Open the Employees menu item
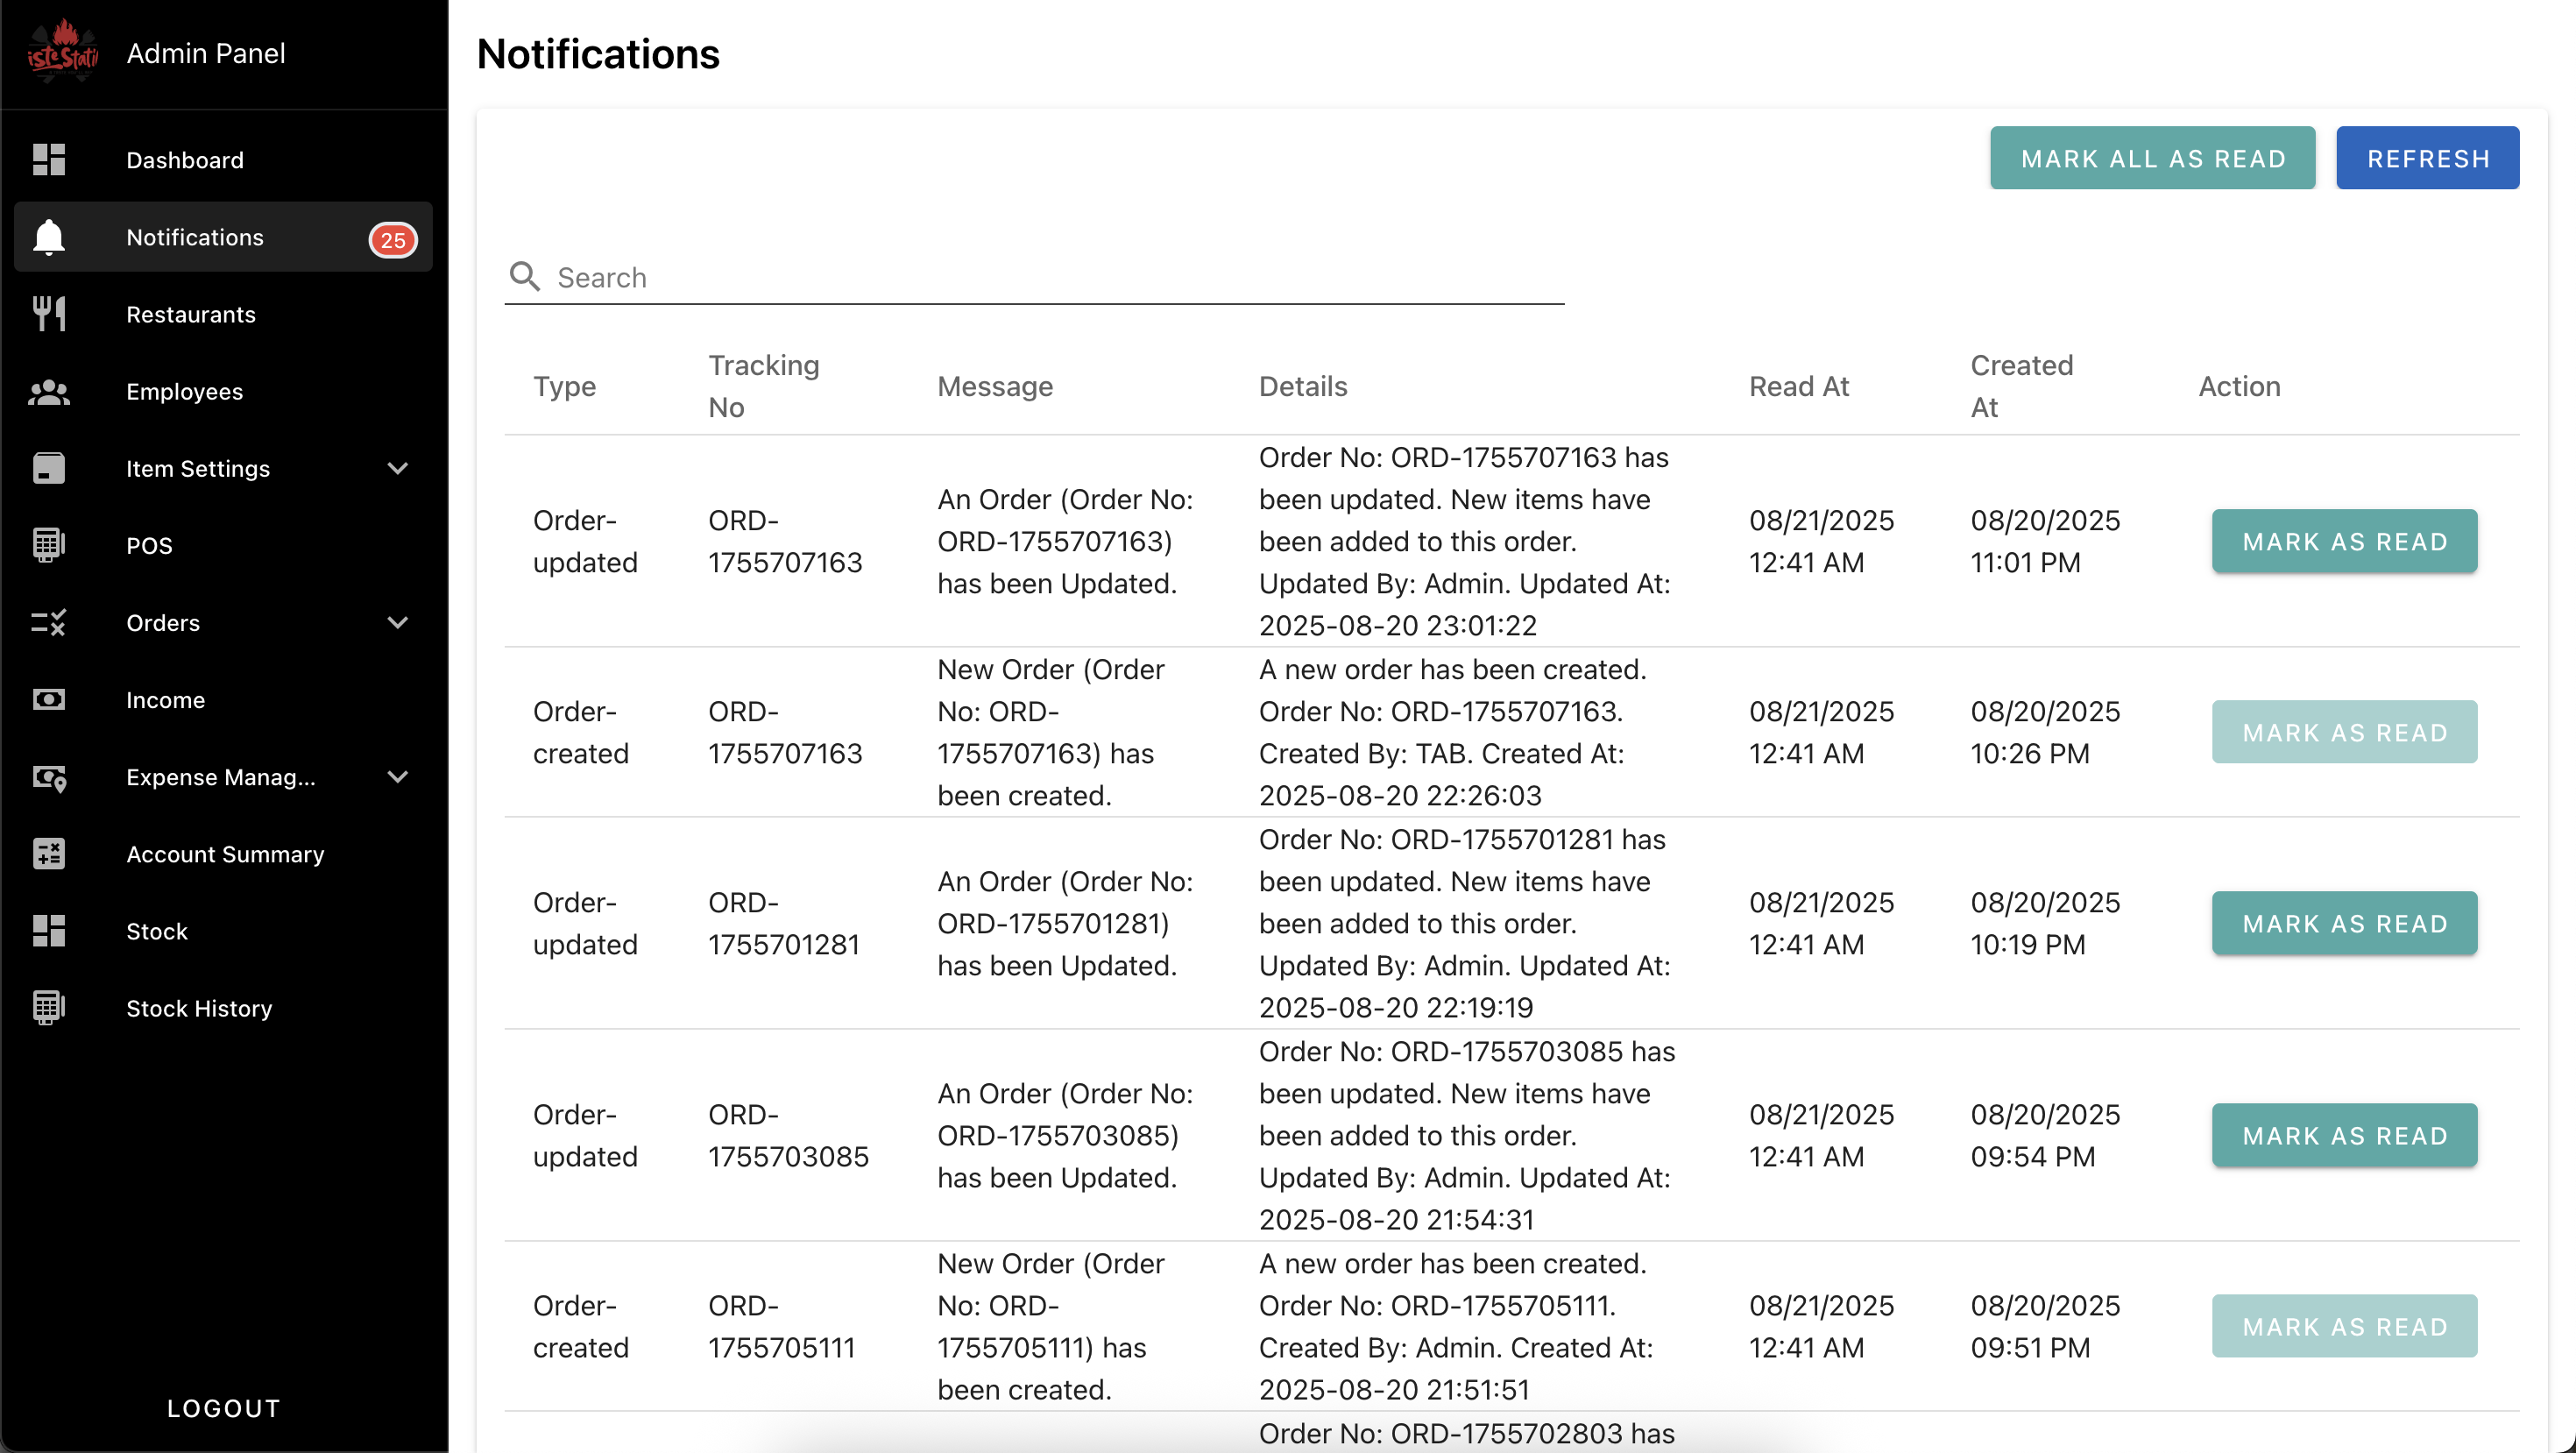Screen dimensions: 2576x1453 (x=185, y=392)
